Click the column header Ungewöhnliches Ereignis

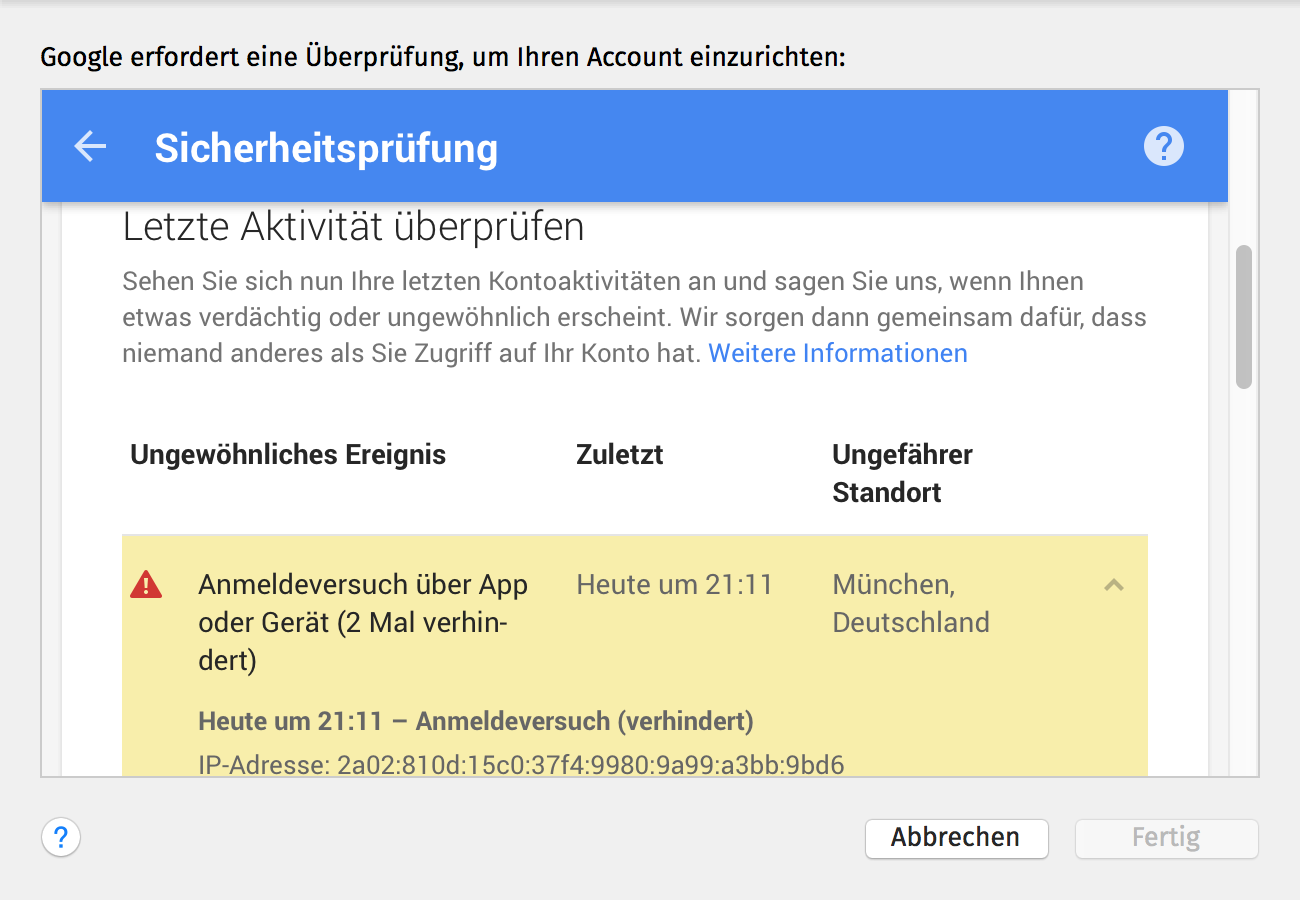point(288,455)
